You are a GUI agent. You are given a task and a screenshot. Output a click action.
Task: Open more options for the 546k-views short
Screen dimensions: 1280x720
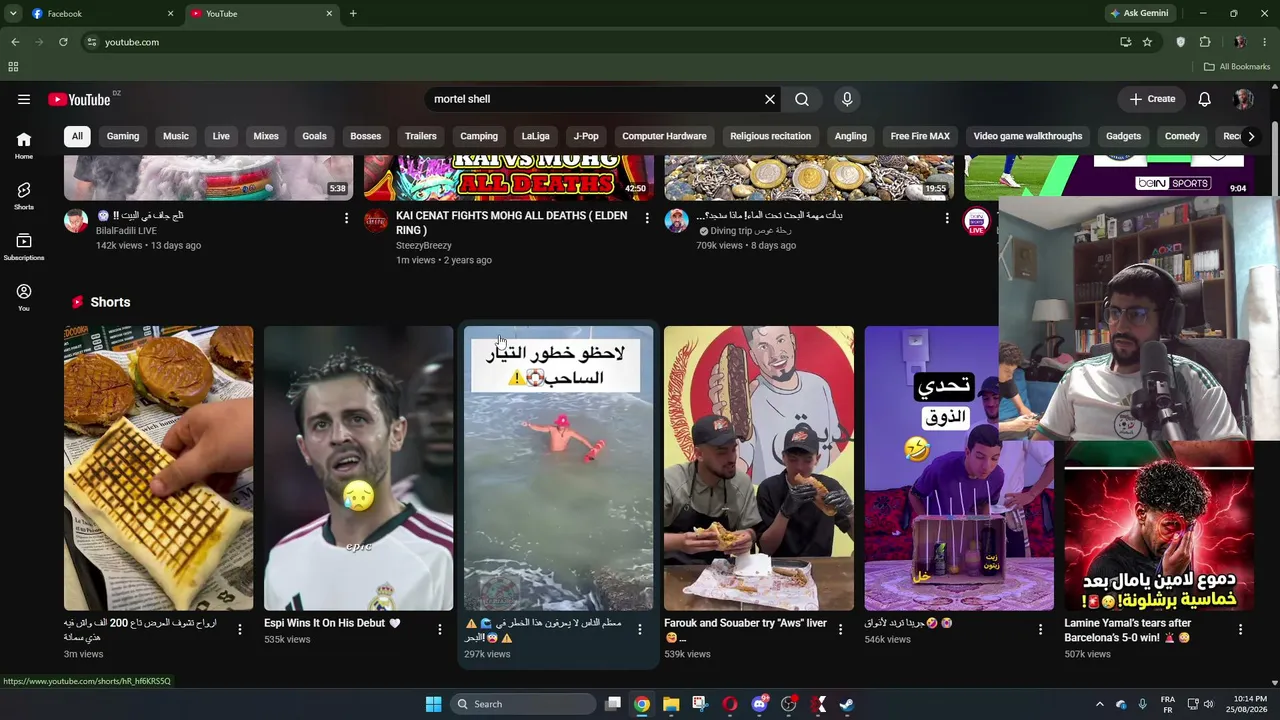click(x=1040, y=629)
